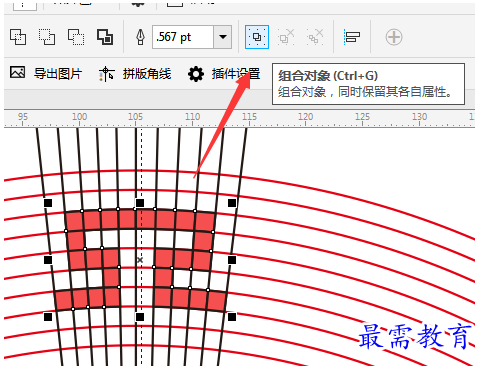Open 插件设置 plugin settings

point(224,74)
